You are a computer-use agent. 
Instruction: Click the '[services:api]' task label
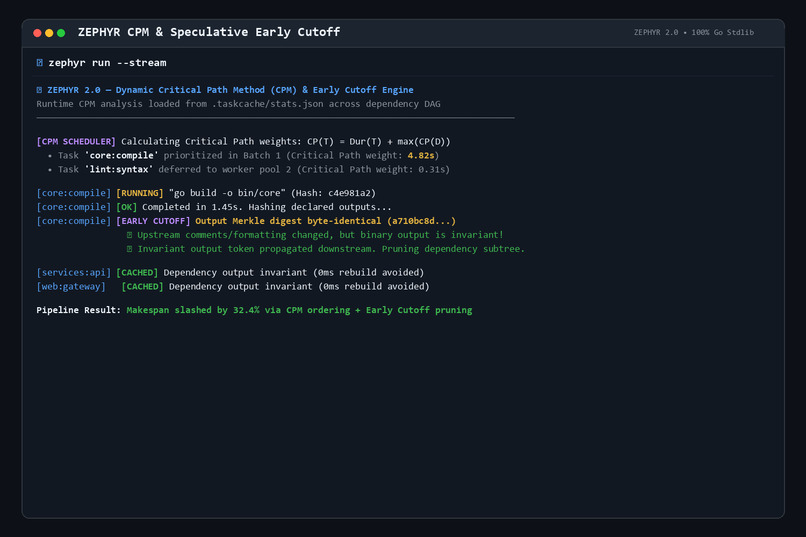(x=74, y=272)
